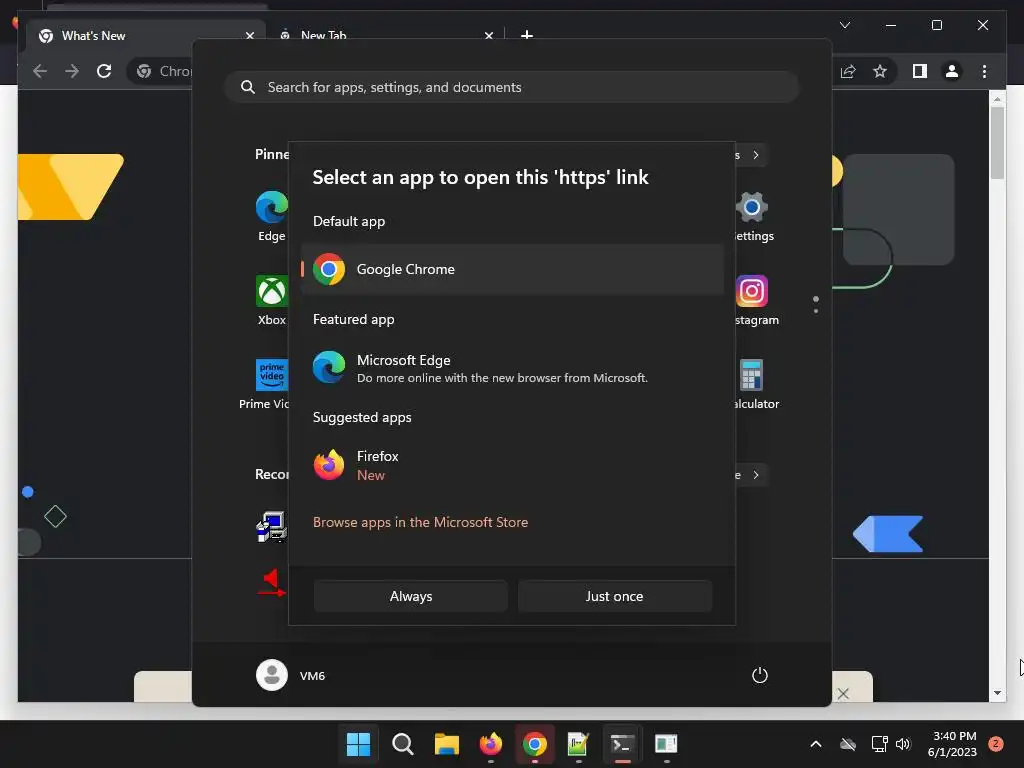Click Chrome page vertical scrollbar thumb
Image resolution: width=1024 pixels, height=768 pixels.
[x=997, y=142]
